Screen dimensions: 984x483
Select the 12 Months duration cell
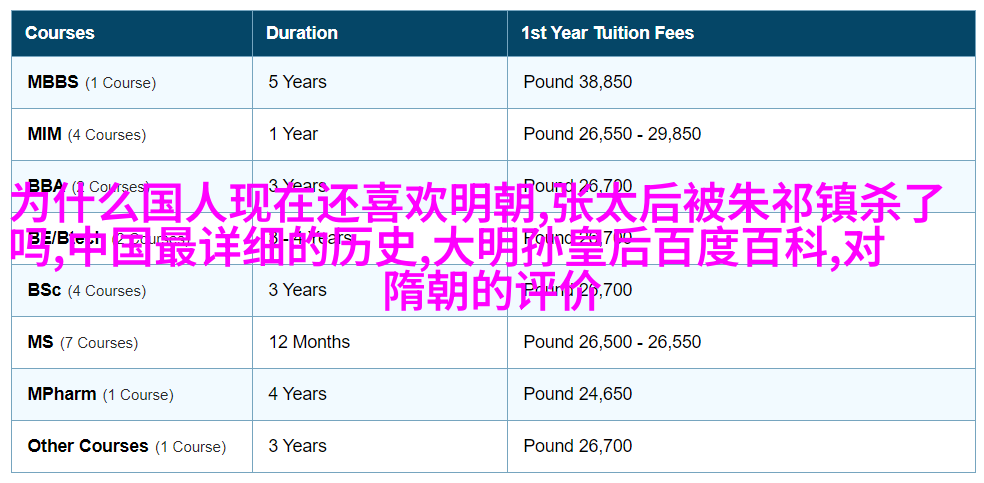pos(309,342)
